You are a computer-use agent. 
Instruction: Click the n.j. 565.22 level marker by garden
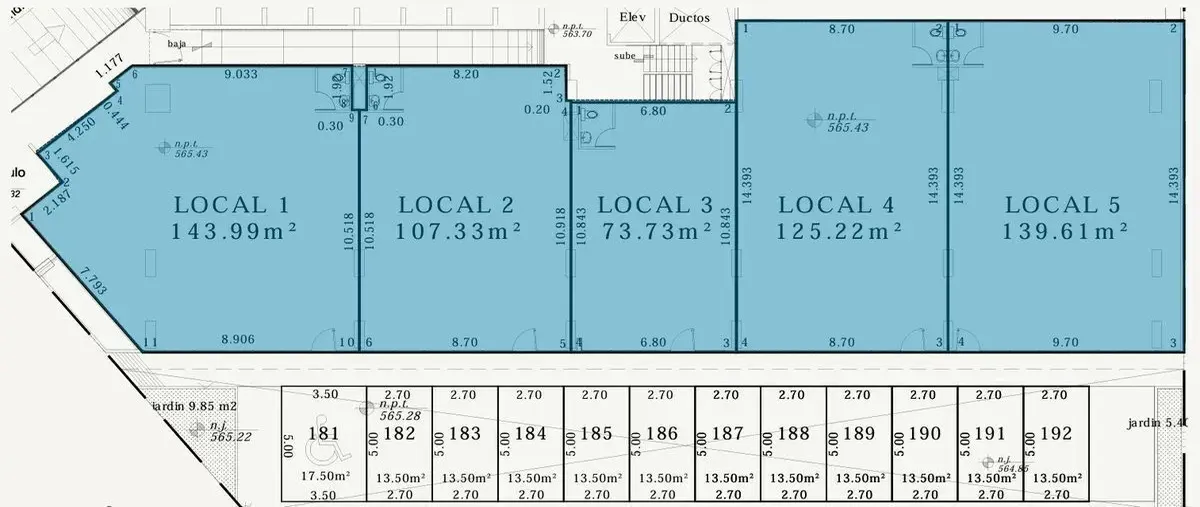[217, 431]
